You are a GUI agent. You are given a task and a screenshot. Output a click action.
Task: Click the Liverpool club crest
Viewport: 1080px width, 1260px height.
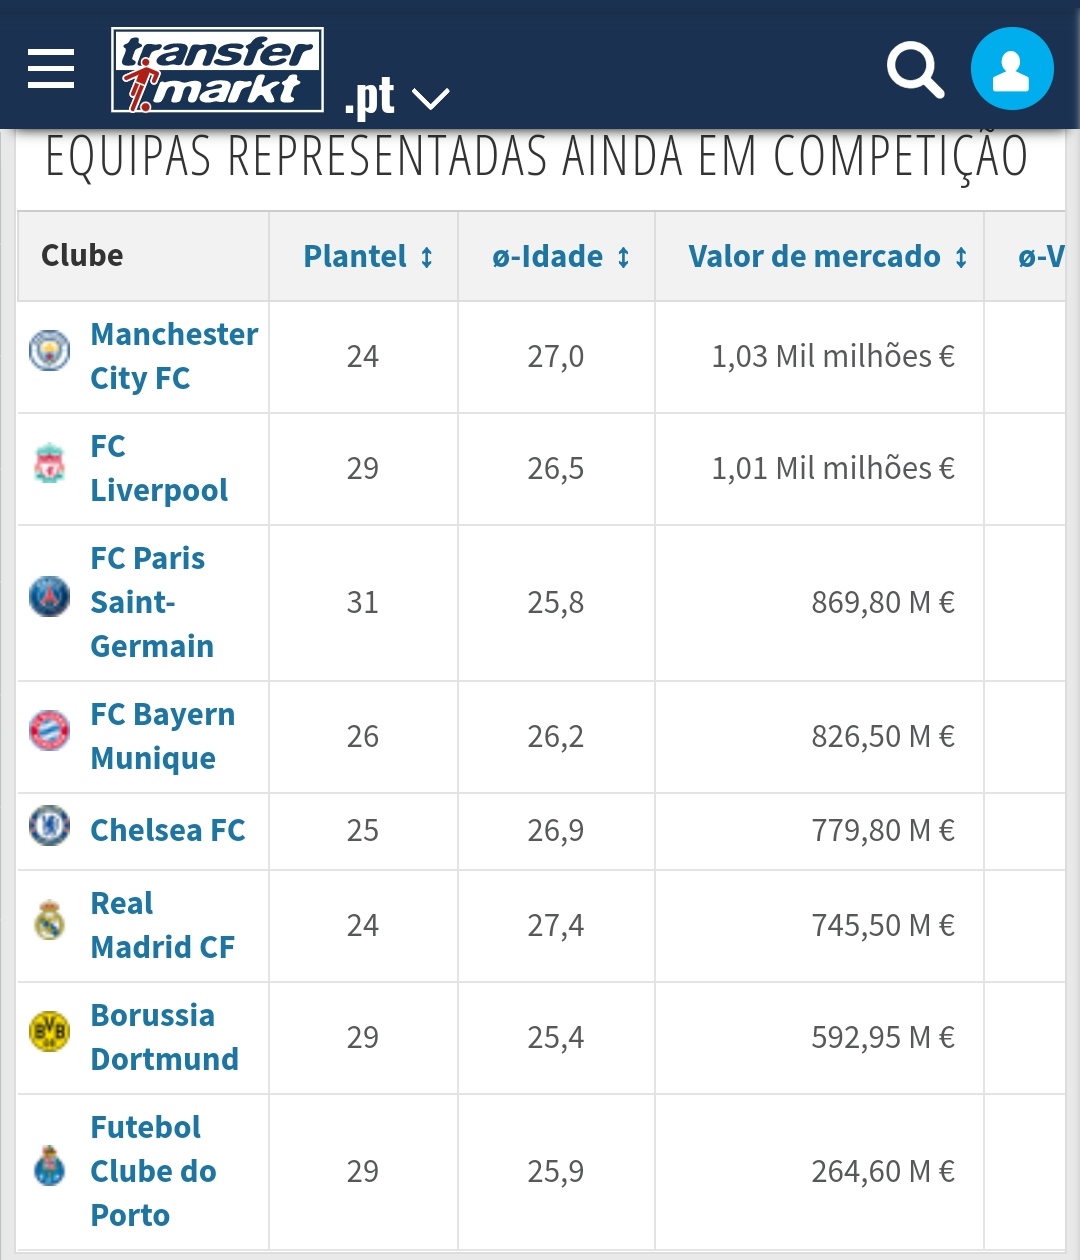(x=49, y=464)
